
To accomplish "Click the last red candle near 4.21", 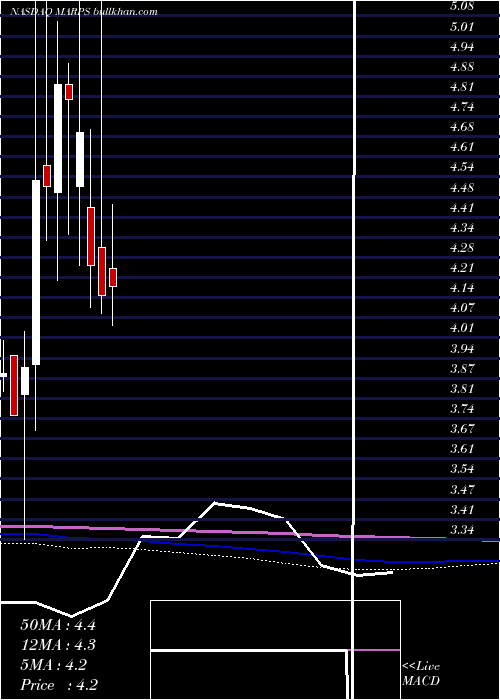I will 113,277.
